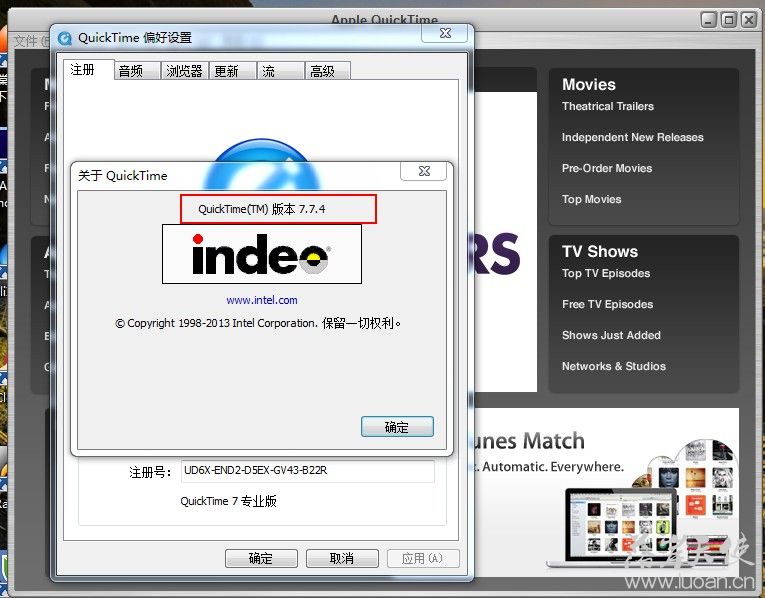The height and width of the screenshot is (598, 765).
Task: Close the 关于 QuickTime dialog
Action: (423, 171)
